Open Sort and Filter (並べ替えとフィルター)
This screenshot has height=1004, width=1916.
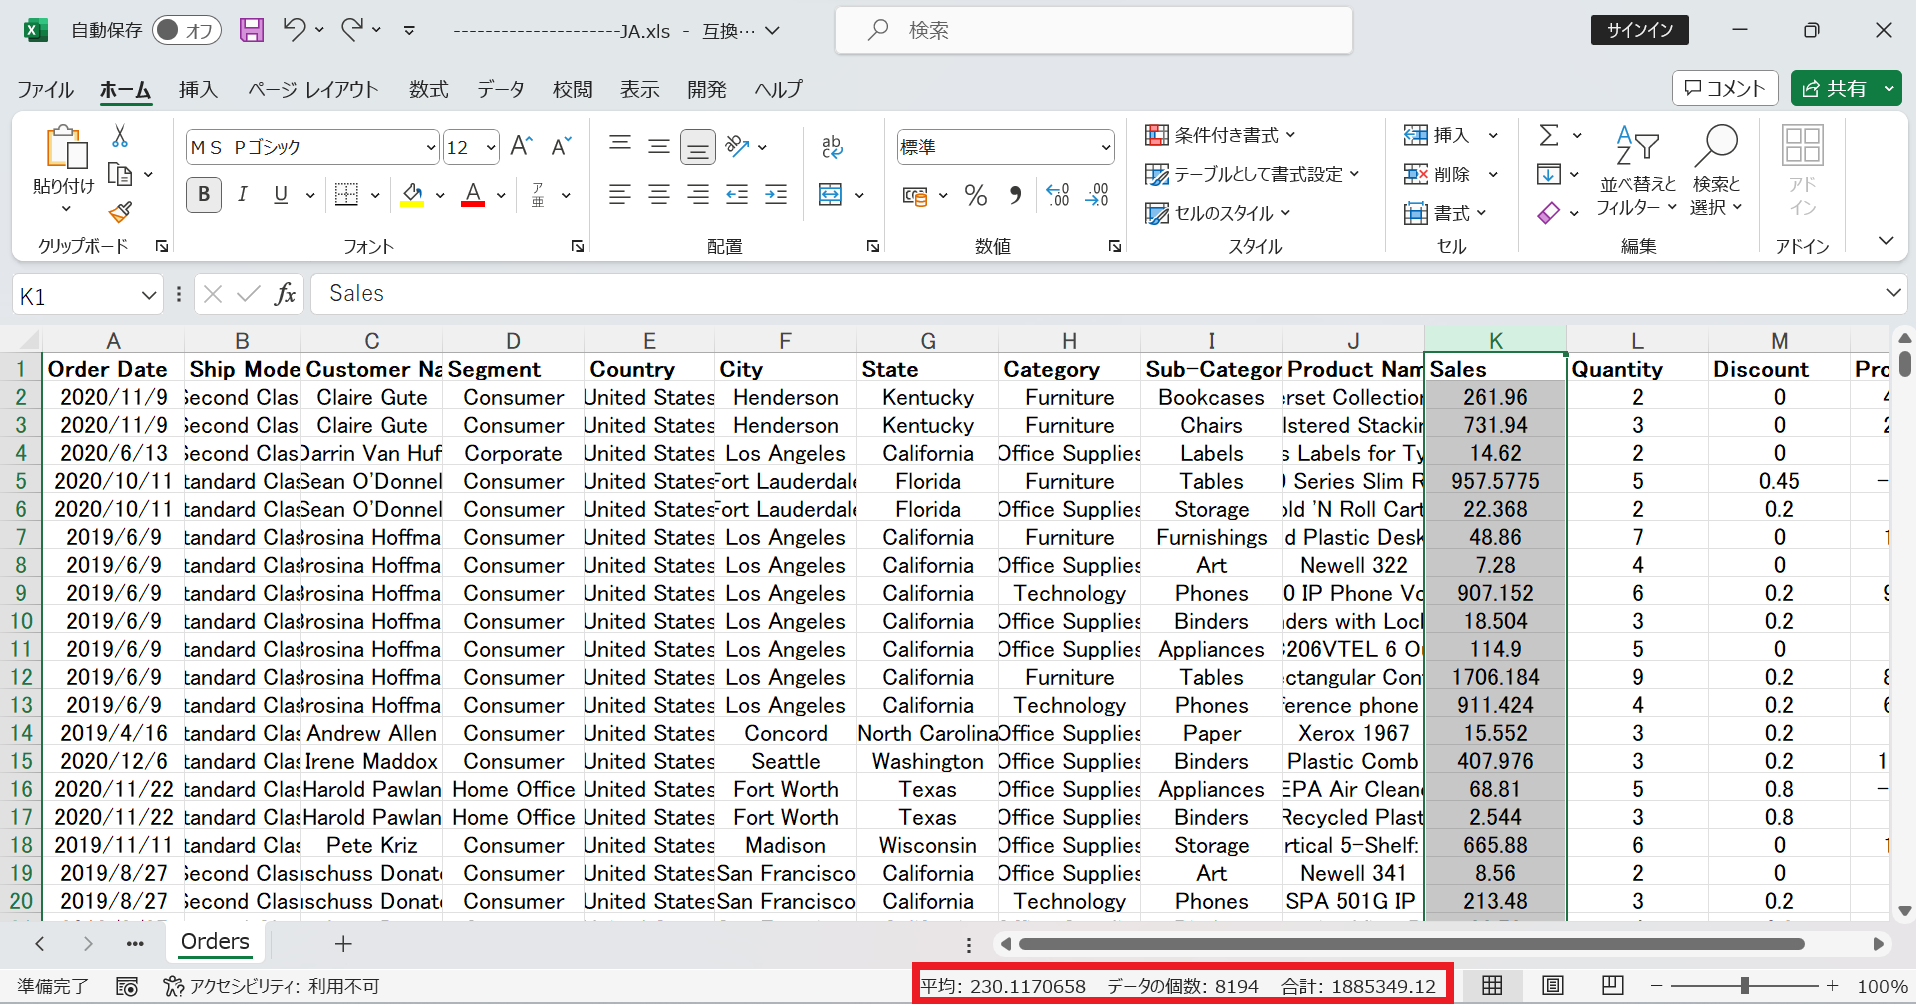[1637, 170]
